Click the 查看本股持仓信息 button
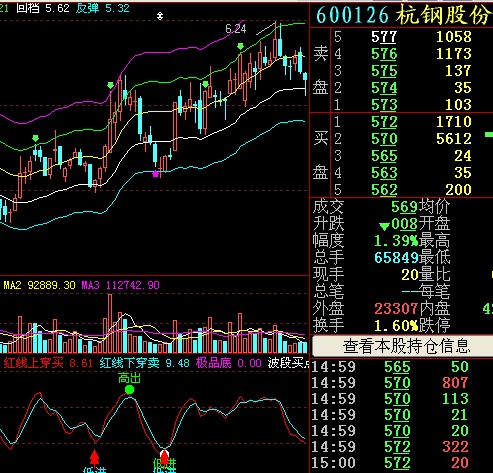This screenshot has width=493, height=473. (x=403, y=346)
